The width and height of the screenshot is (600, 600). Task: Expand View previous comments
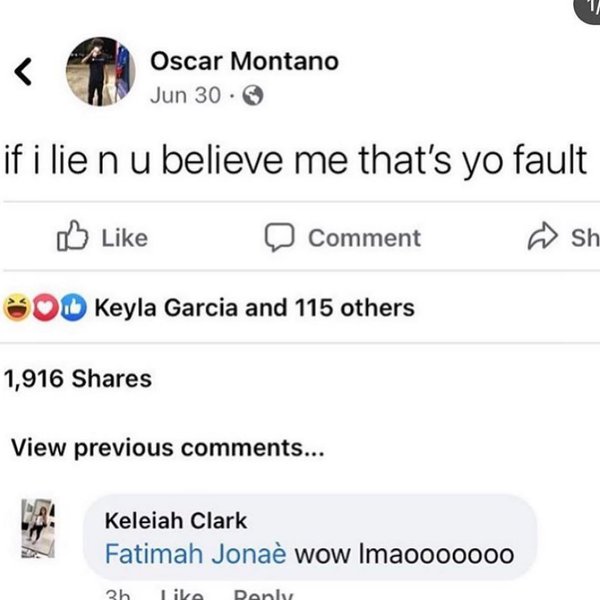pyautogui.click(x=167, y=447)
